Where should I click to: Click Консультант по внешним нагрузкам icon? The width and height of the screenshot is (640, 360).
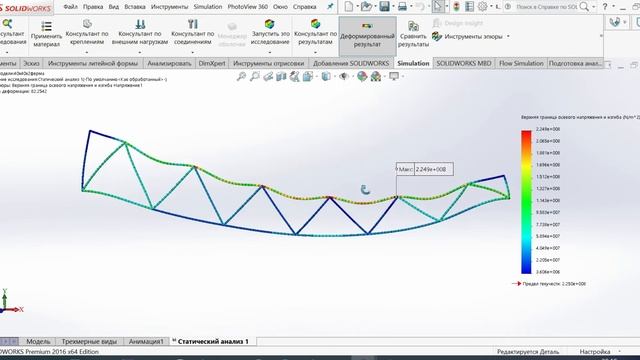coord(140,24)
